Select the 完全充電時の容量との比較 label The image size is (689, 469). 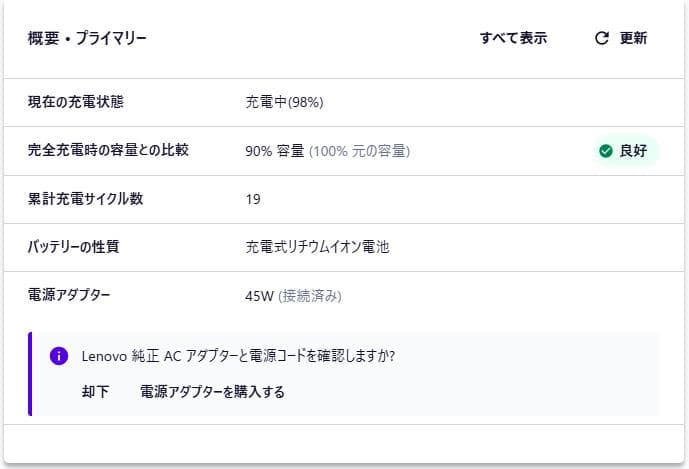point(109,150)
